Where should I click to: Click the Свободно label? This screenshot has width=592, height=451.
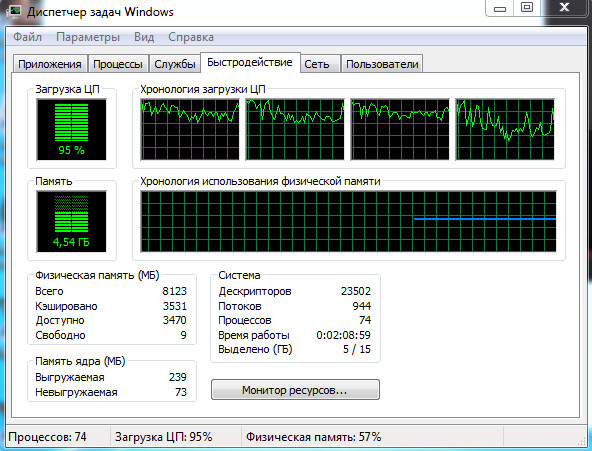point(60,335)
